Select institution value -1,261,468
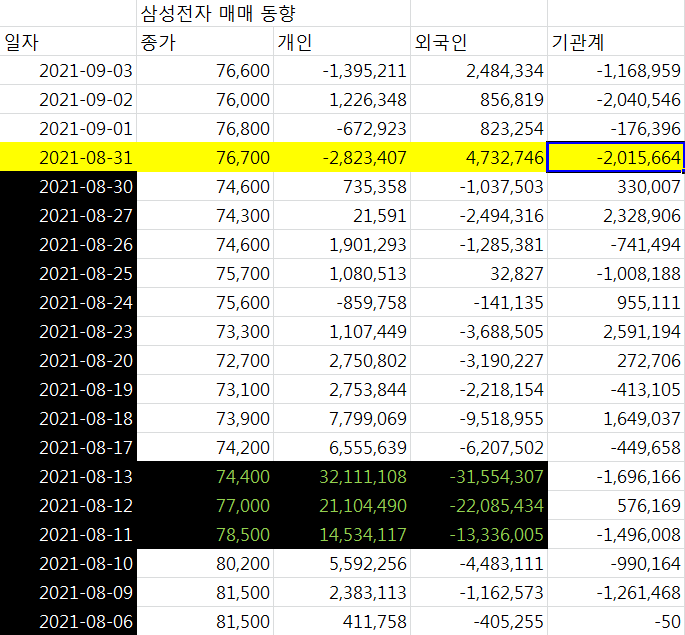The image size is (685, 635). tap(616, 592)
